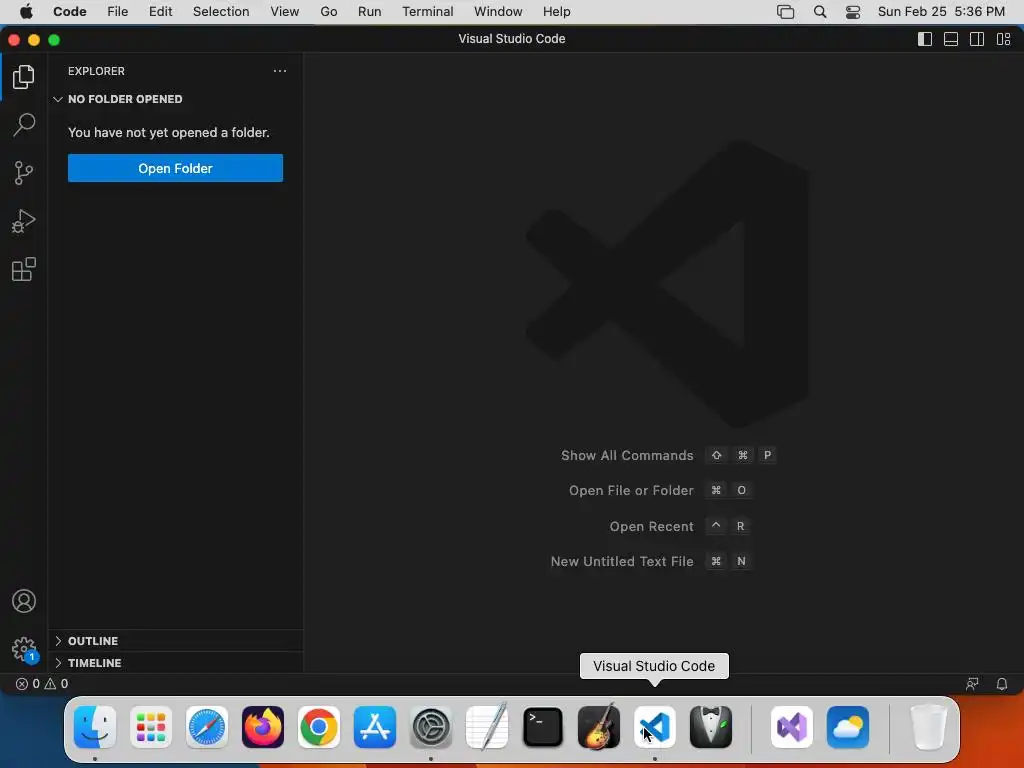Open the Window menu
Viewport: 1024px width, 768px height.
click(498, 12)
